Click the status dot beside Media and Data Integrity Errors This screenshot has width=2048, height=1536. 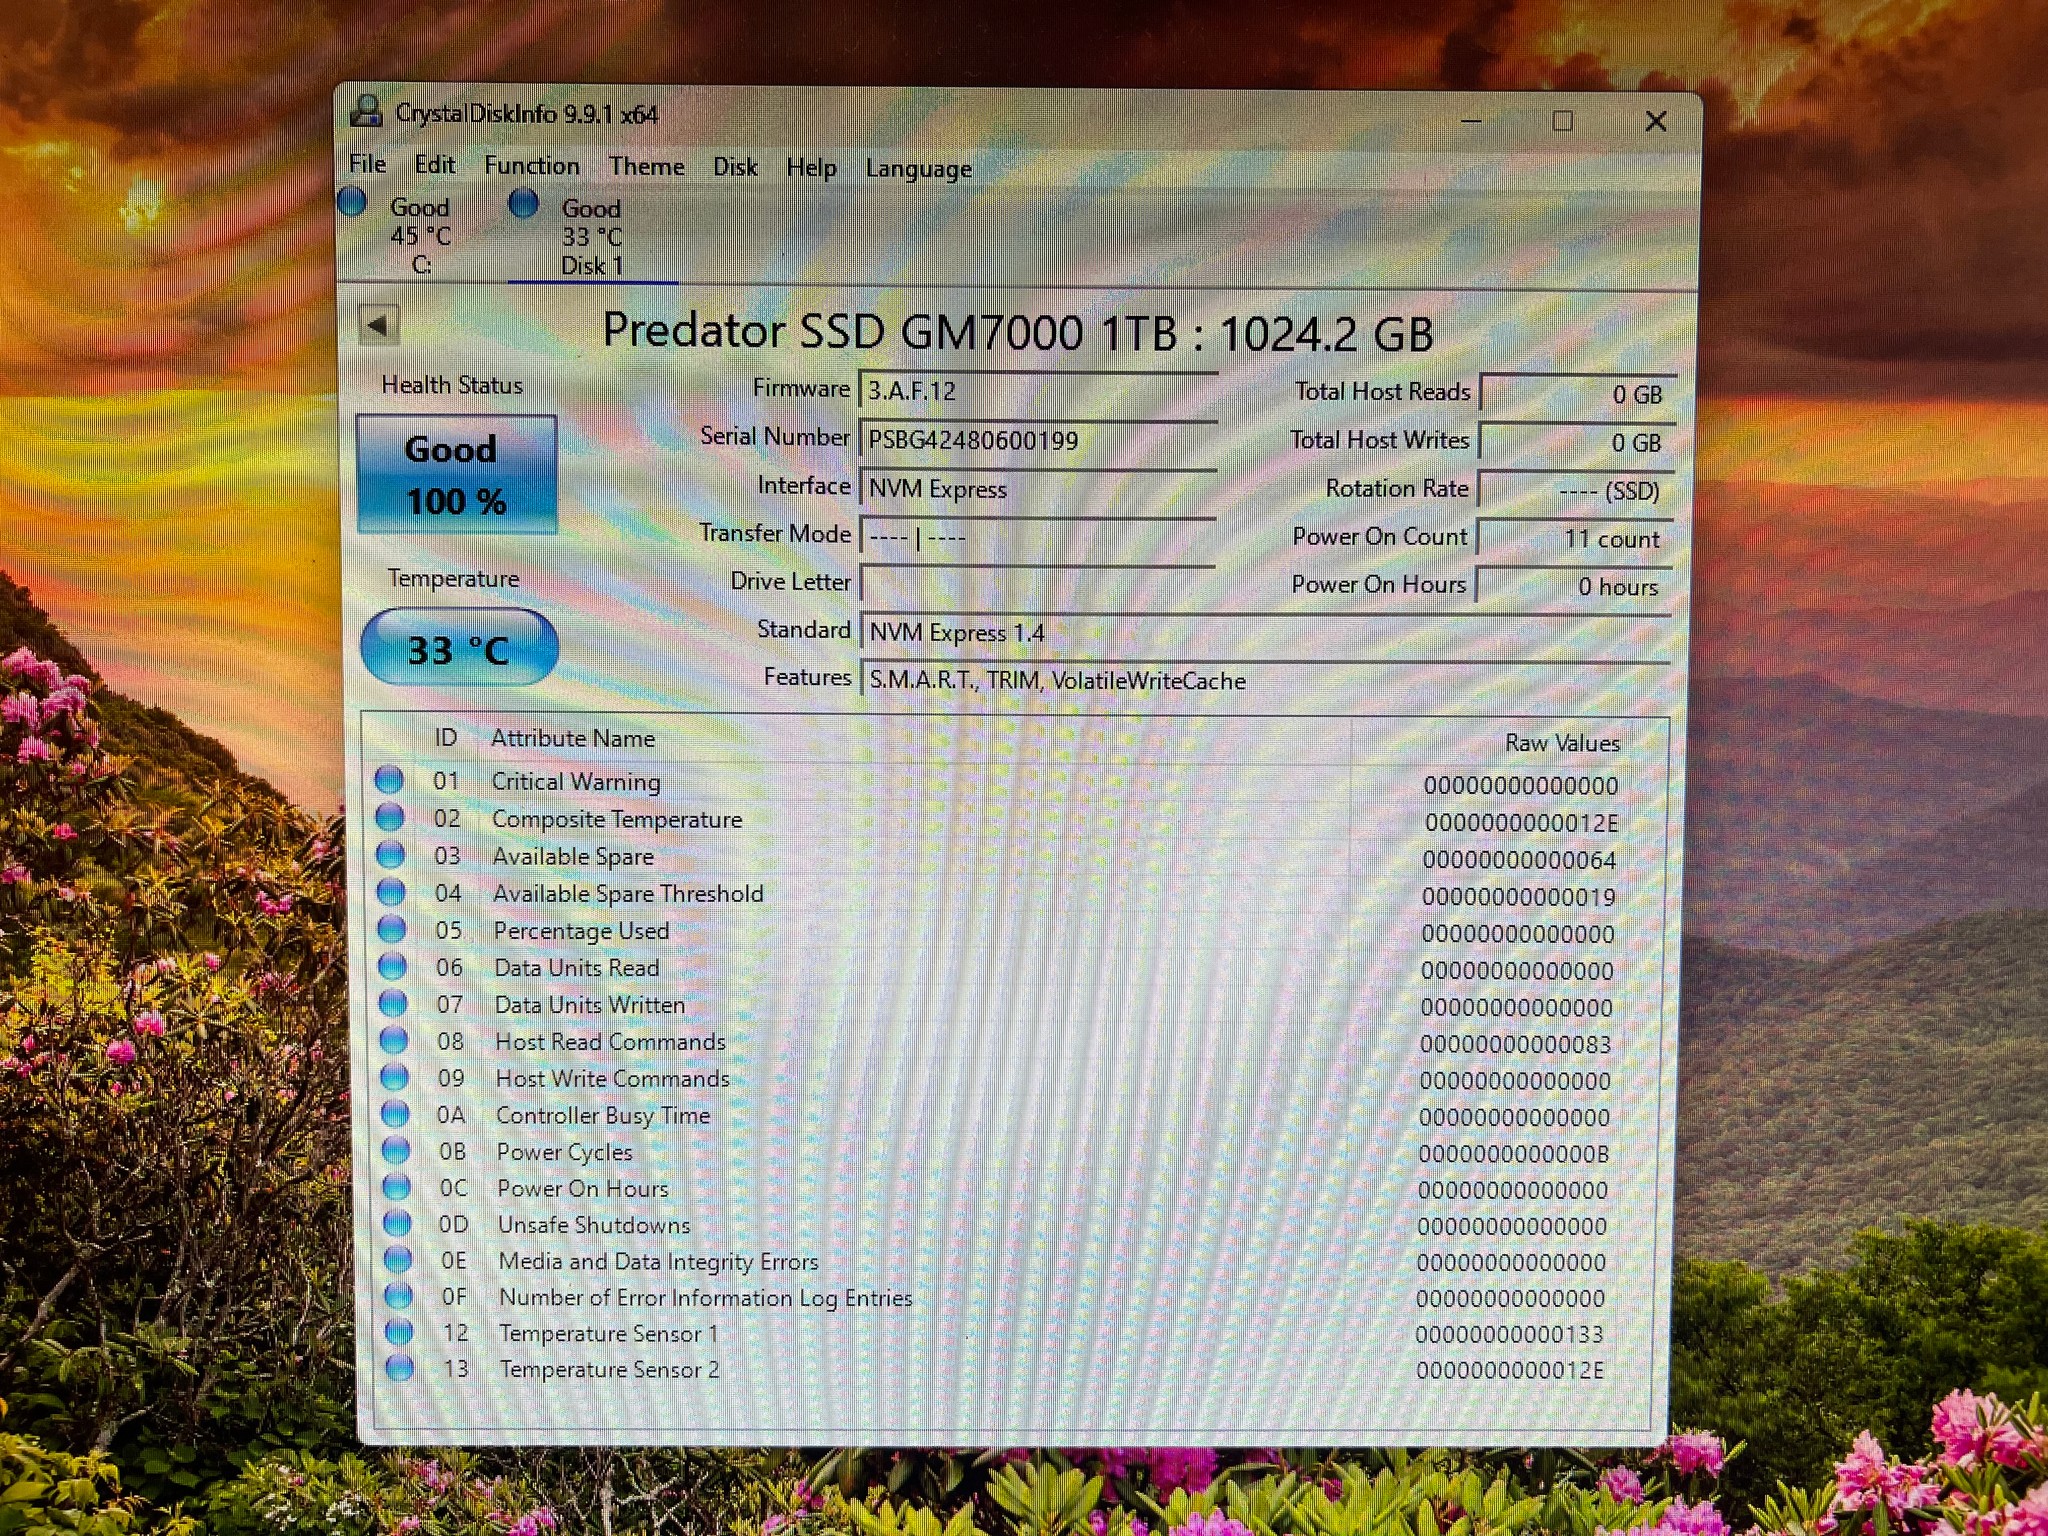tap(398, 1258)
